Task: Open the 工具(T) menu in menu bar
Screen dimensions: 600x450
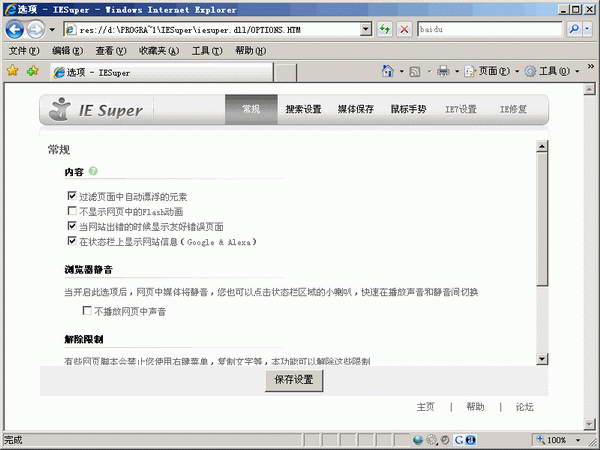Action: [x=207, y=51]
